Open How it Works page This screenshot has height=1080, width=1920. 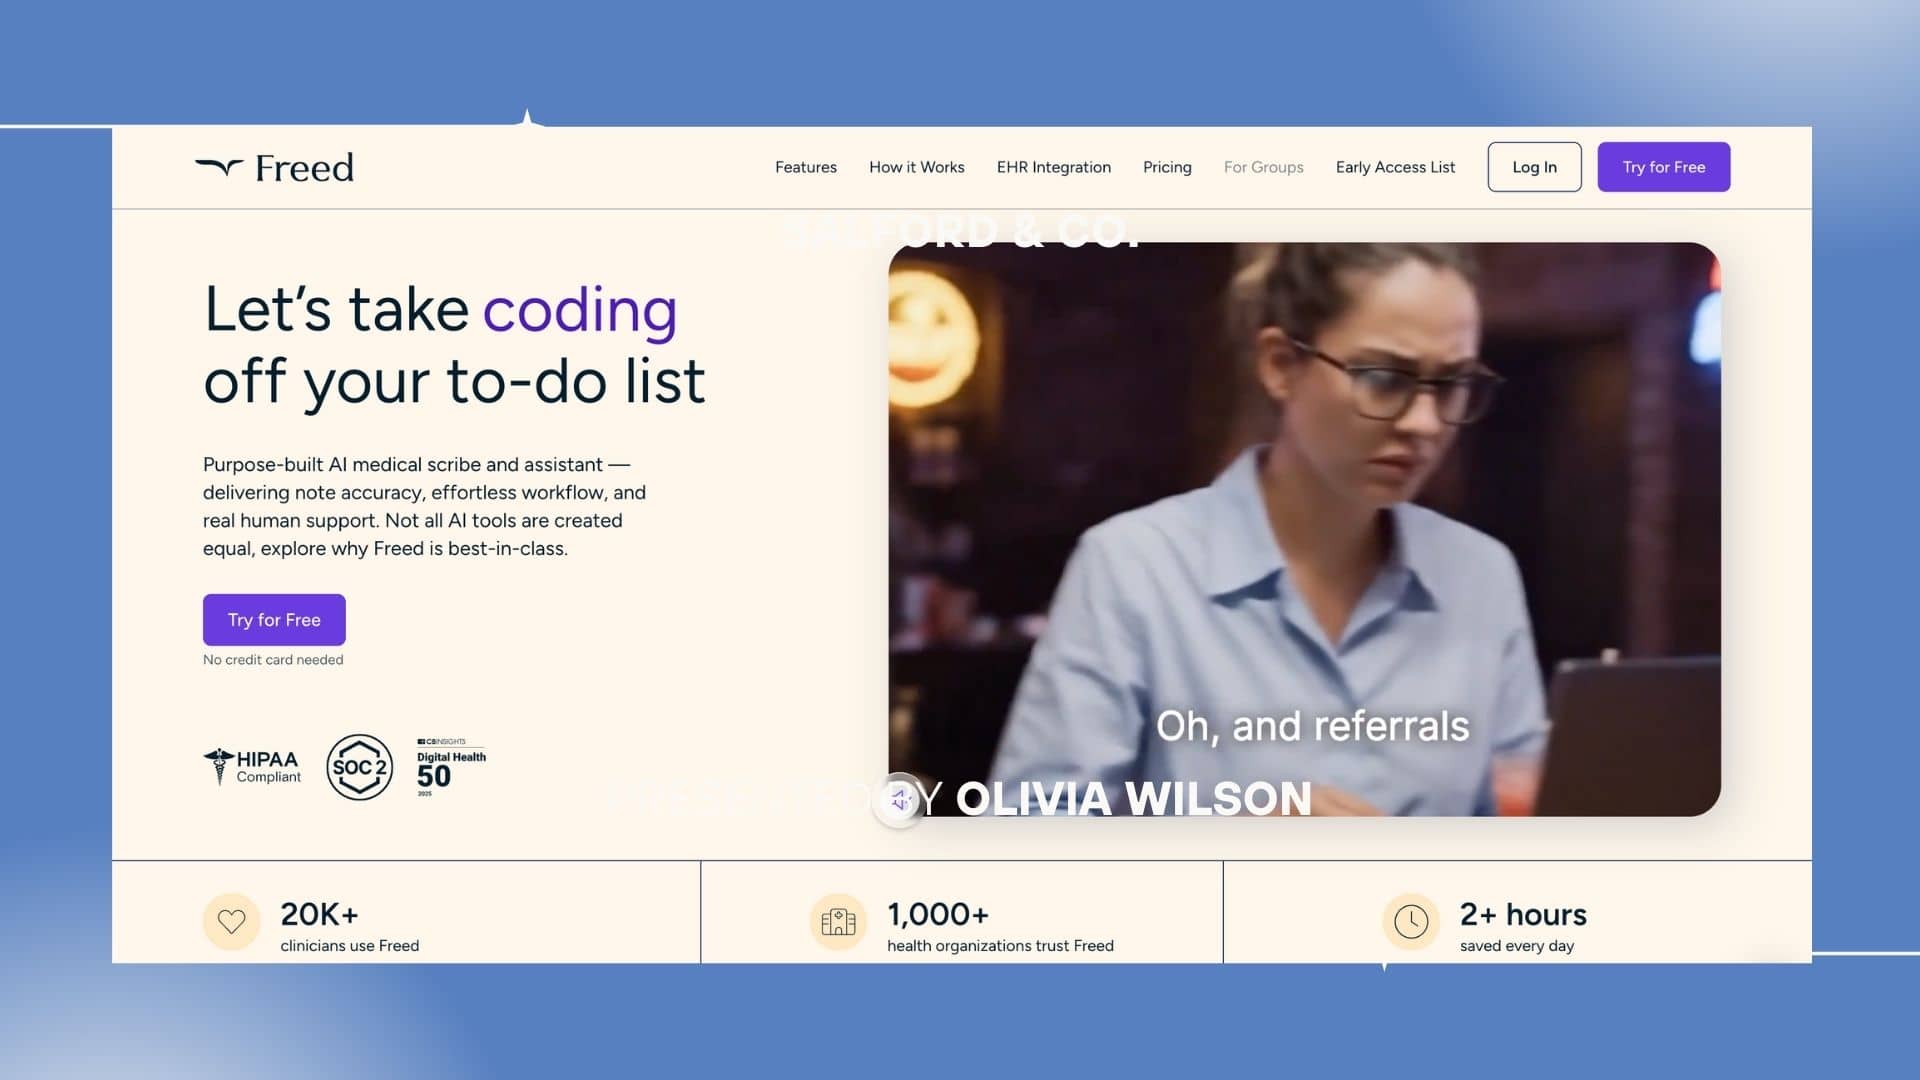tap(916, 167)
